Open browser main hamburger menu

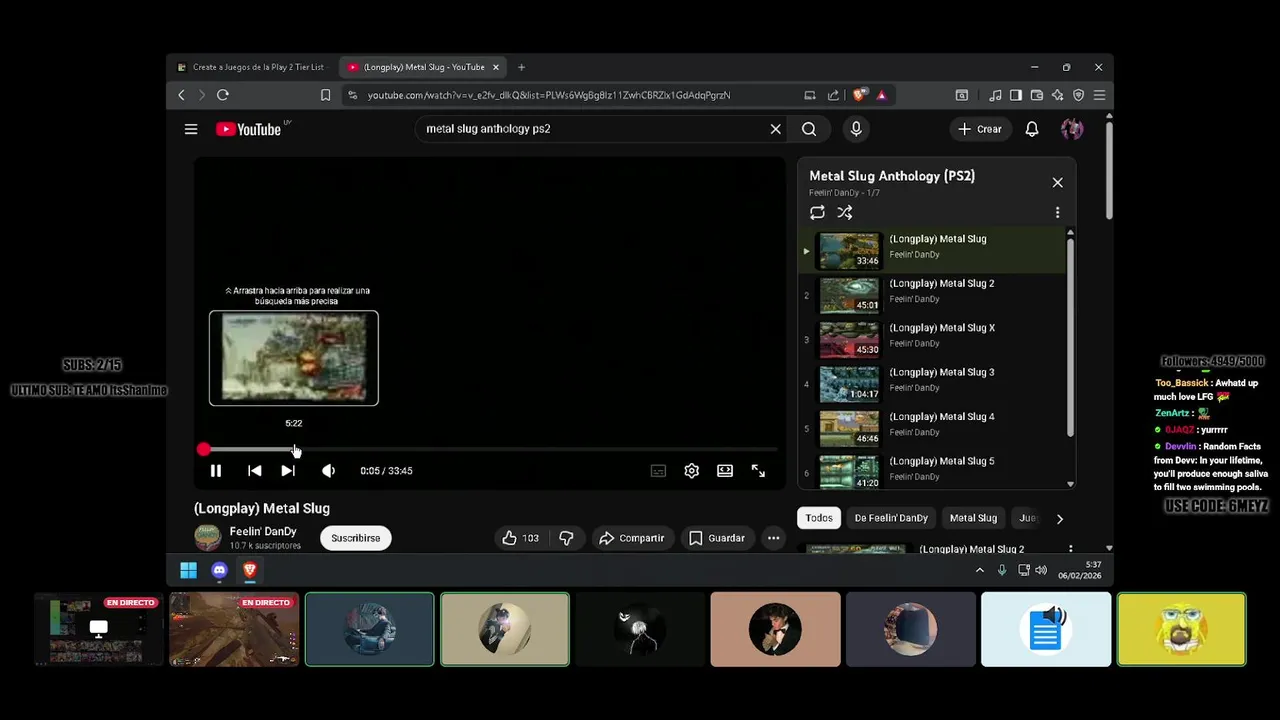click(1099, 95)
